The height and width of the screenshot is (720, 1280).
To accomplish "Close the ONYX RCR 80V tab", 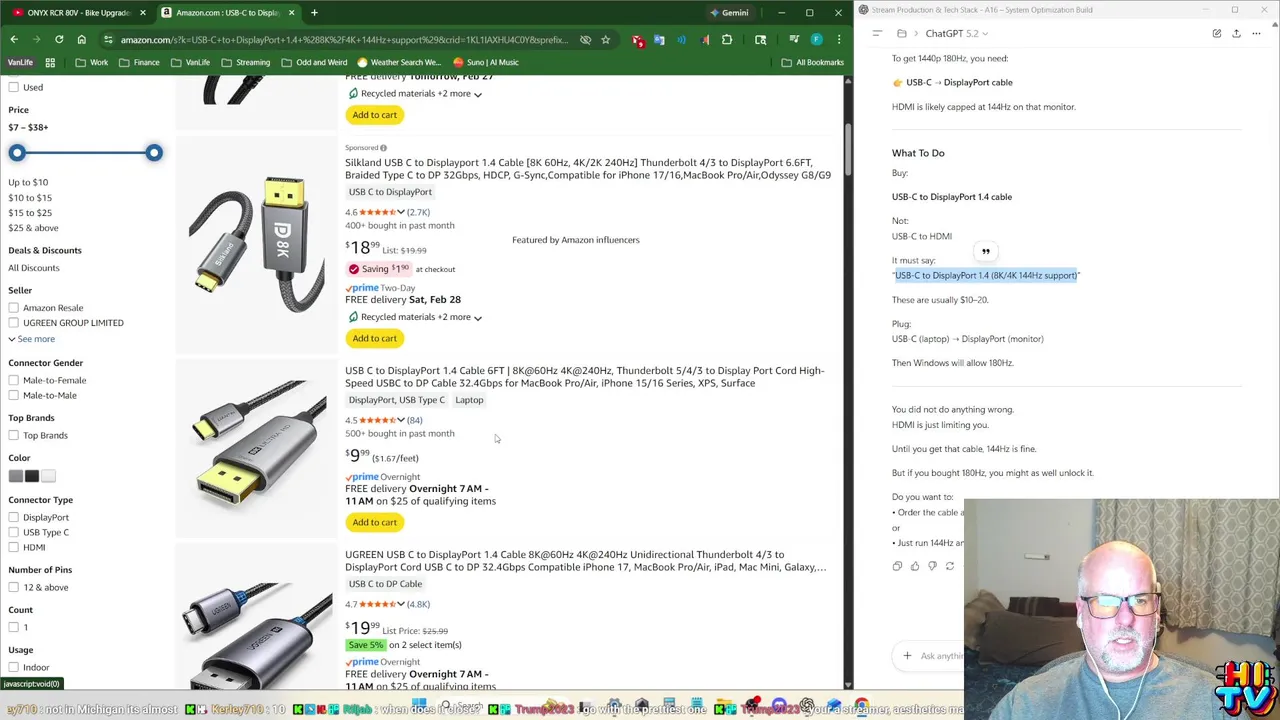I will pyautogui.click(x=142, y=13).
